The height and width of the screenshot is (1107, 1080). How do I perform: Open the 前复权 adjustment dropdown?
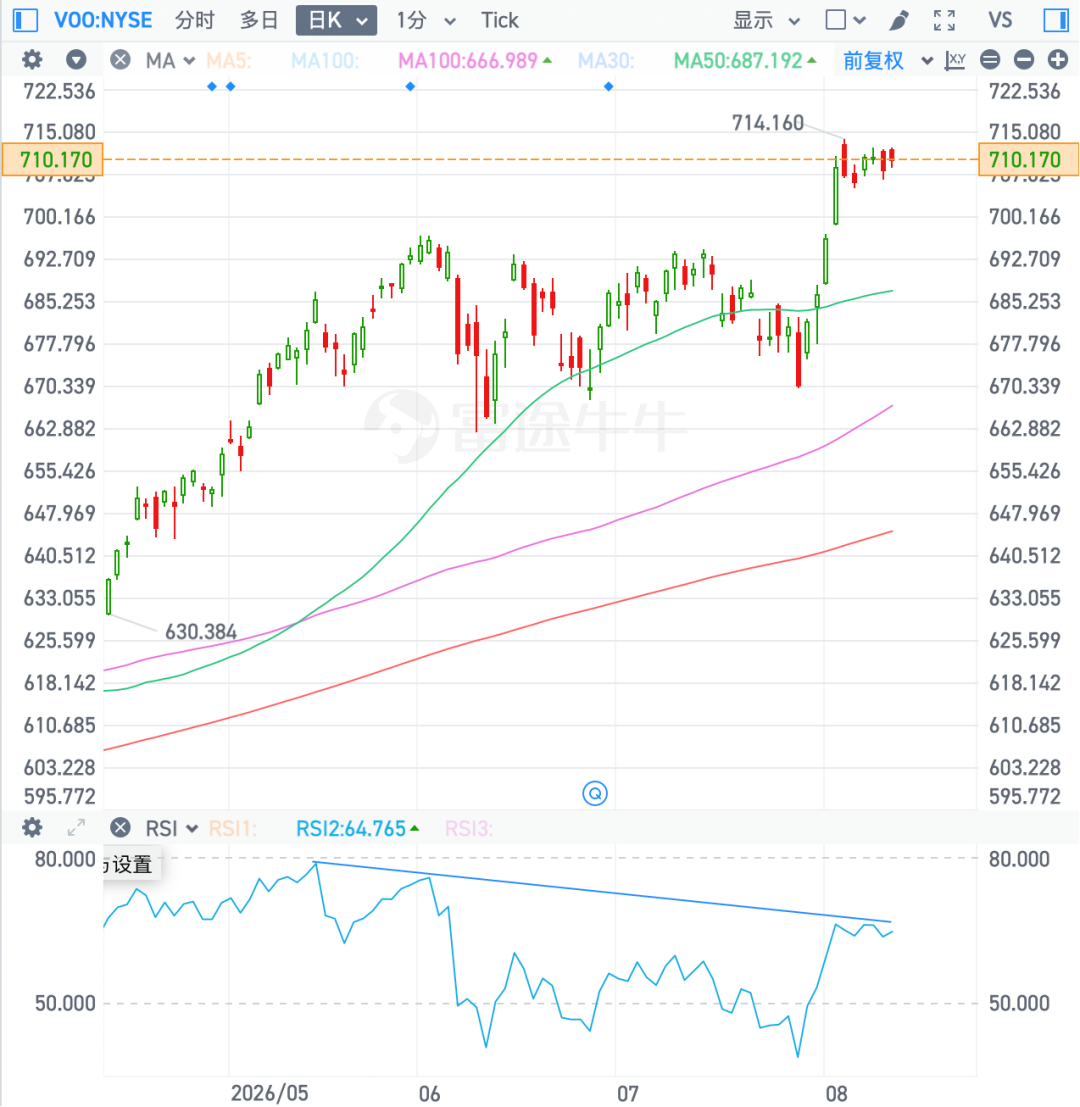click(888, 61)
